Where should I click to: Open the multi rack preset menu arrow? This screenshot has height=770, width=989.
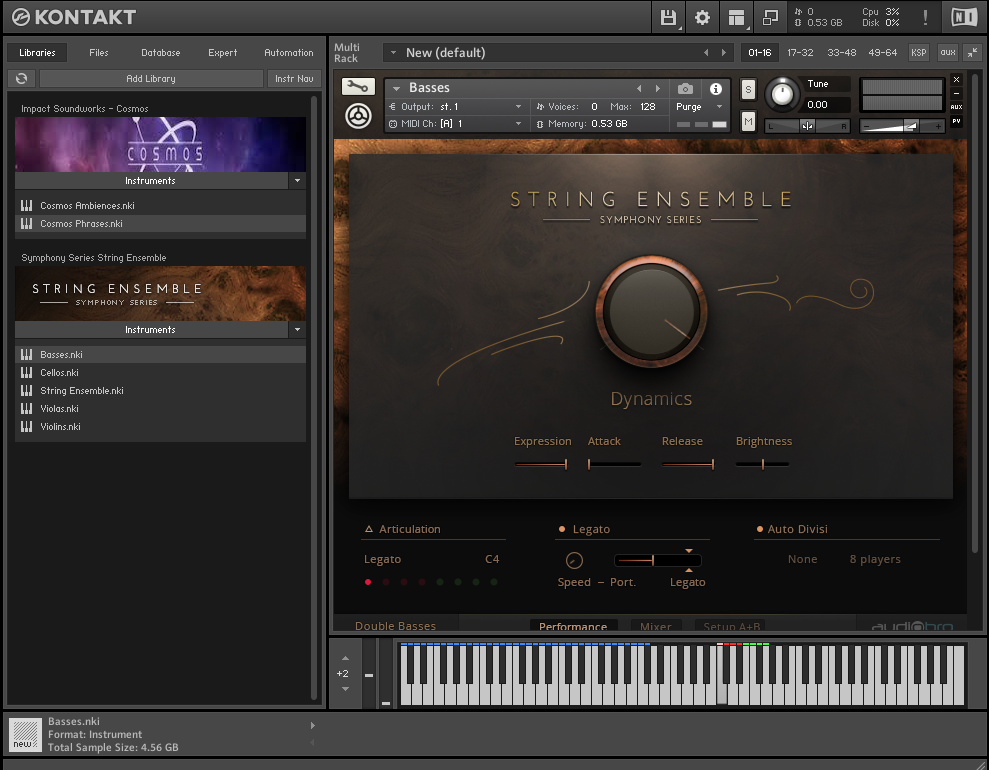393,53
